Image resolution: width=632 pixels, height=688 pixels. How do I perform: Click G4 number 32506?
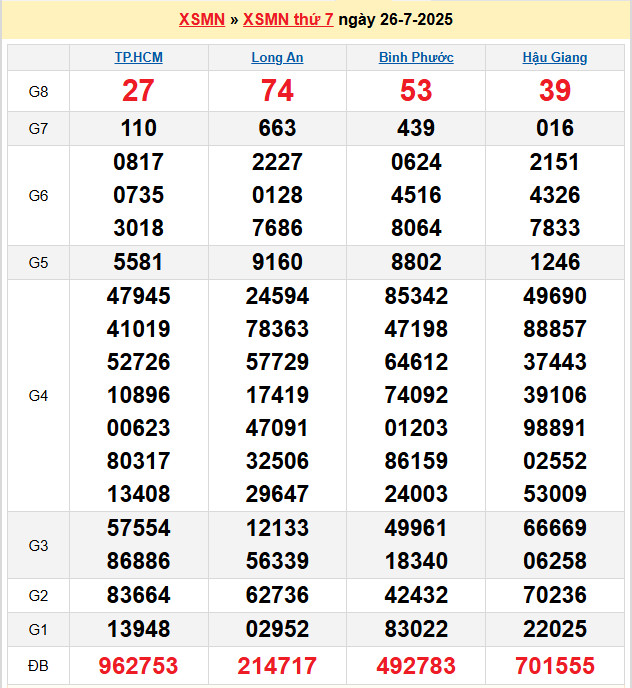[277, 461]
